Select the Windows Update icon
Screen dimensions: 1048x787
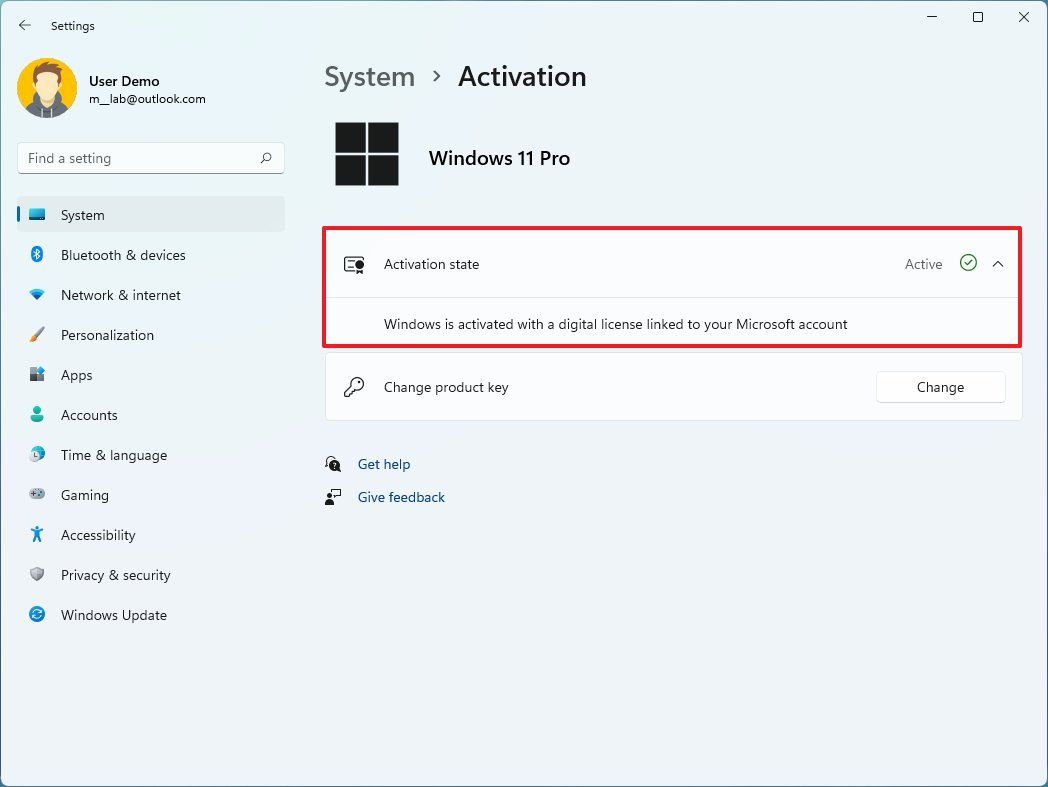35,615
